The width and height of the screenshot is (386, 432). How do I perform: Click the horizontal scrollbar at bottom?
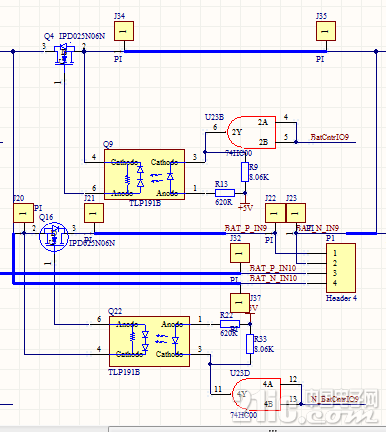click(x=247, y=429)
